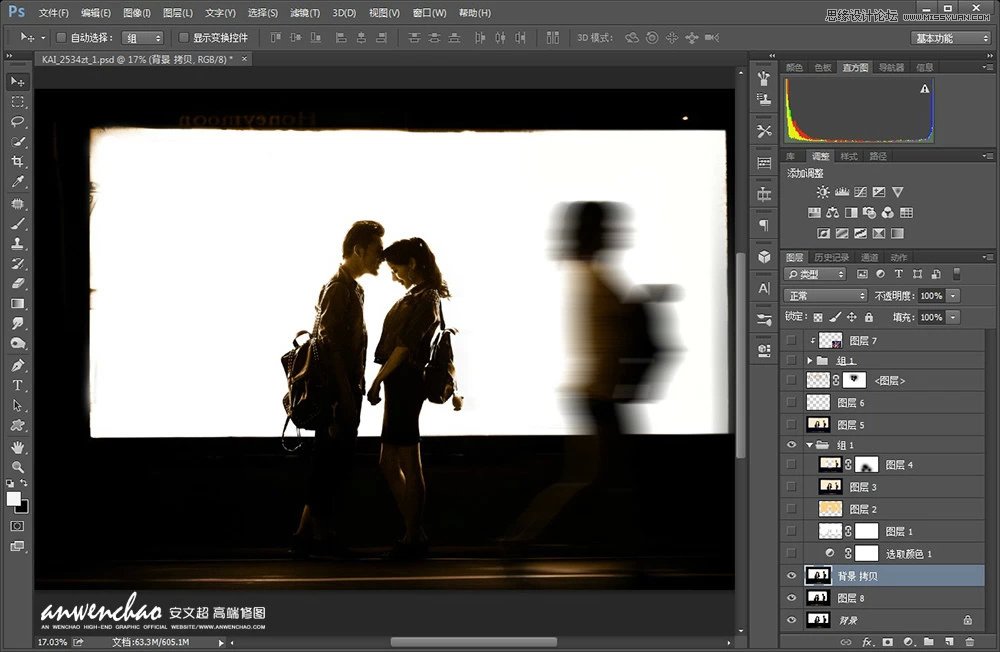This screenshot has width=1000, height=652.
Task: Hide the 背景 拷贝 layer
Action: 791,575
